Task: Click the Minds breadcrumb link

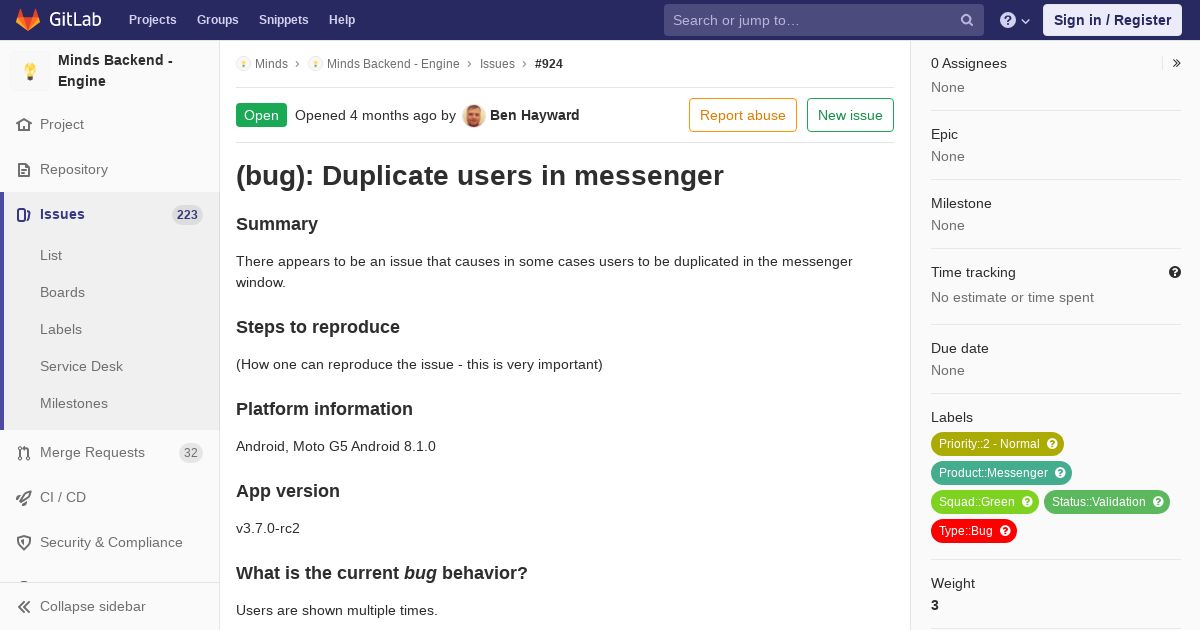Action: pos(271,64)
